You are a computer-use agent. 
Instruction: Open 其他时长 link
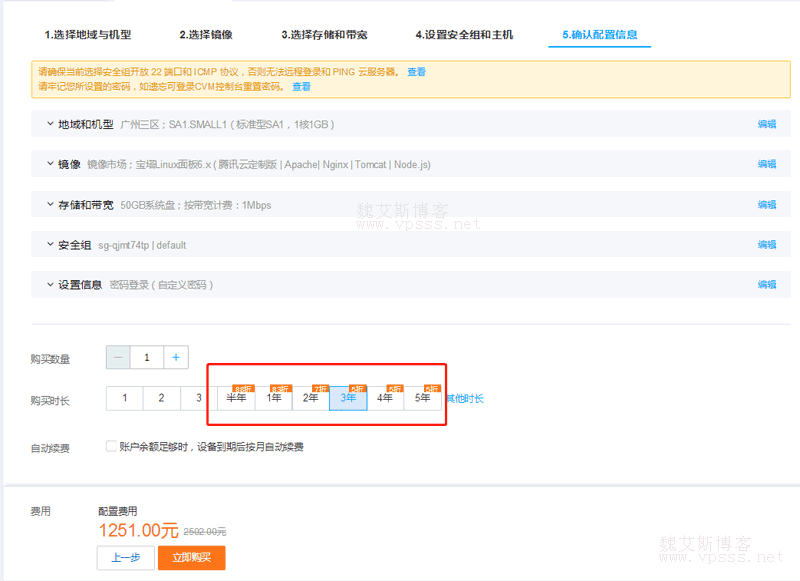point(465,399)
